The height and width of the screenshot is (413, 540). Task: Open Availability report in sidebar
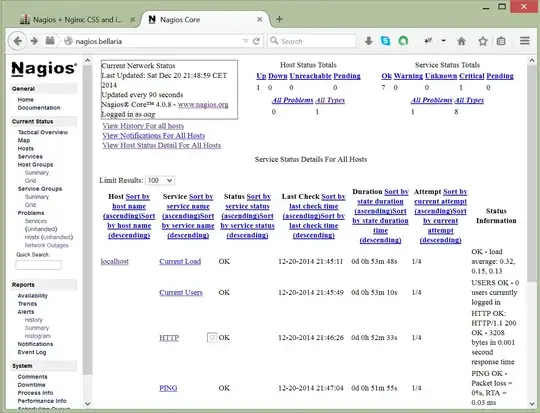click(32, 296)
